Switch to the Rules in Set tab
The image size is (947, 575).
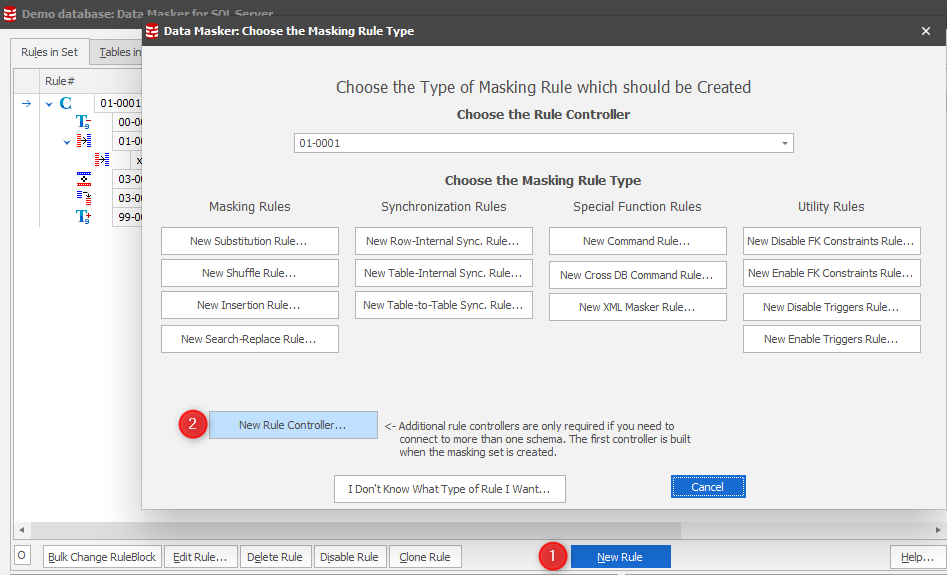click(x=49, y=52)
